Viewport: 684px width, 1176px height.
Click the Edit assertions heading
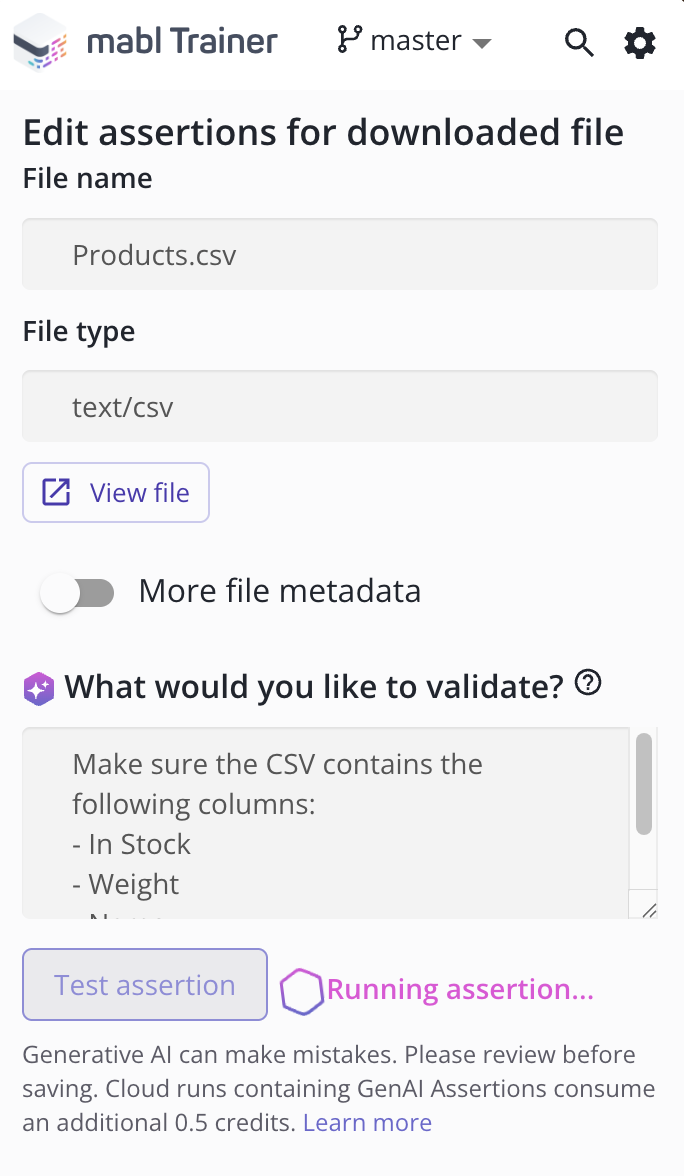[323, 132]
